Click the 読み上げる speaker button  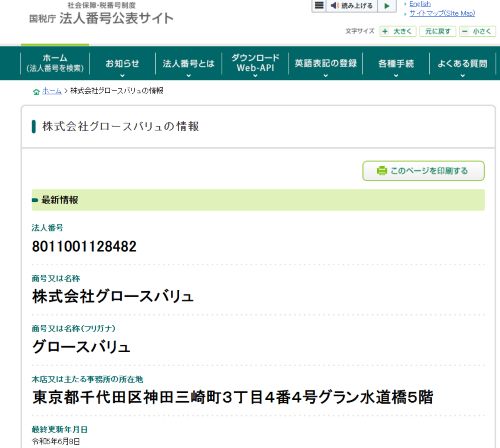coord(351,5)
